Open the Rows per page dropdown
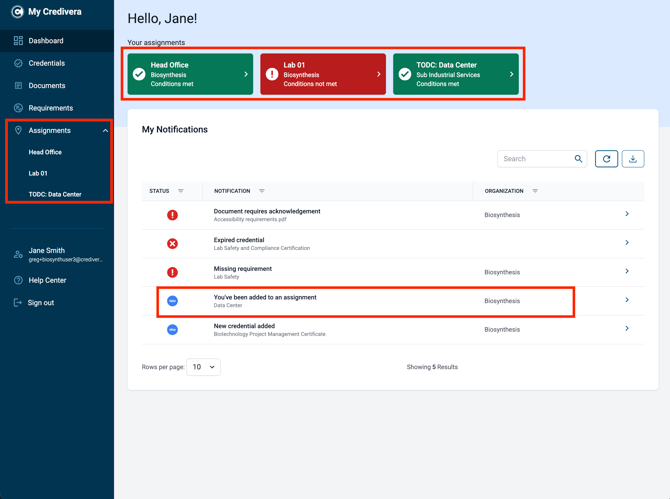This screenshot has width=670, height=499. pos(203,367)
